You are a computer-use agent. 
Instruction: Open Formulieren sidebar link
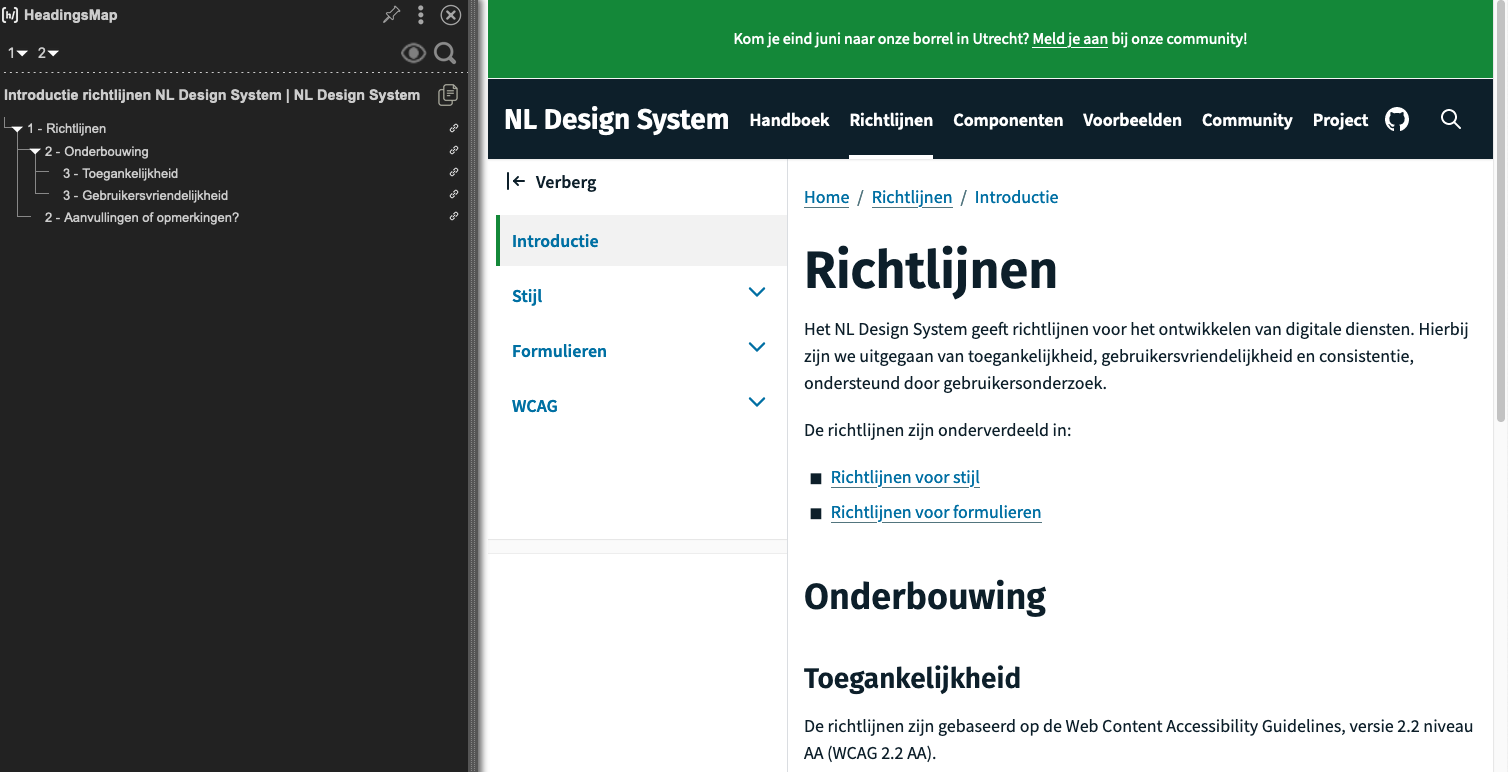(x=559, y=351)
